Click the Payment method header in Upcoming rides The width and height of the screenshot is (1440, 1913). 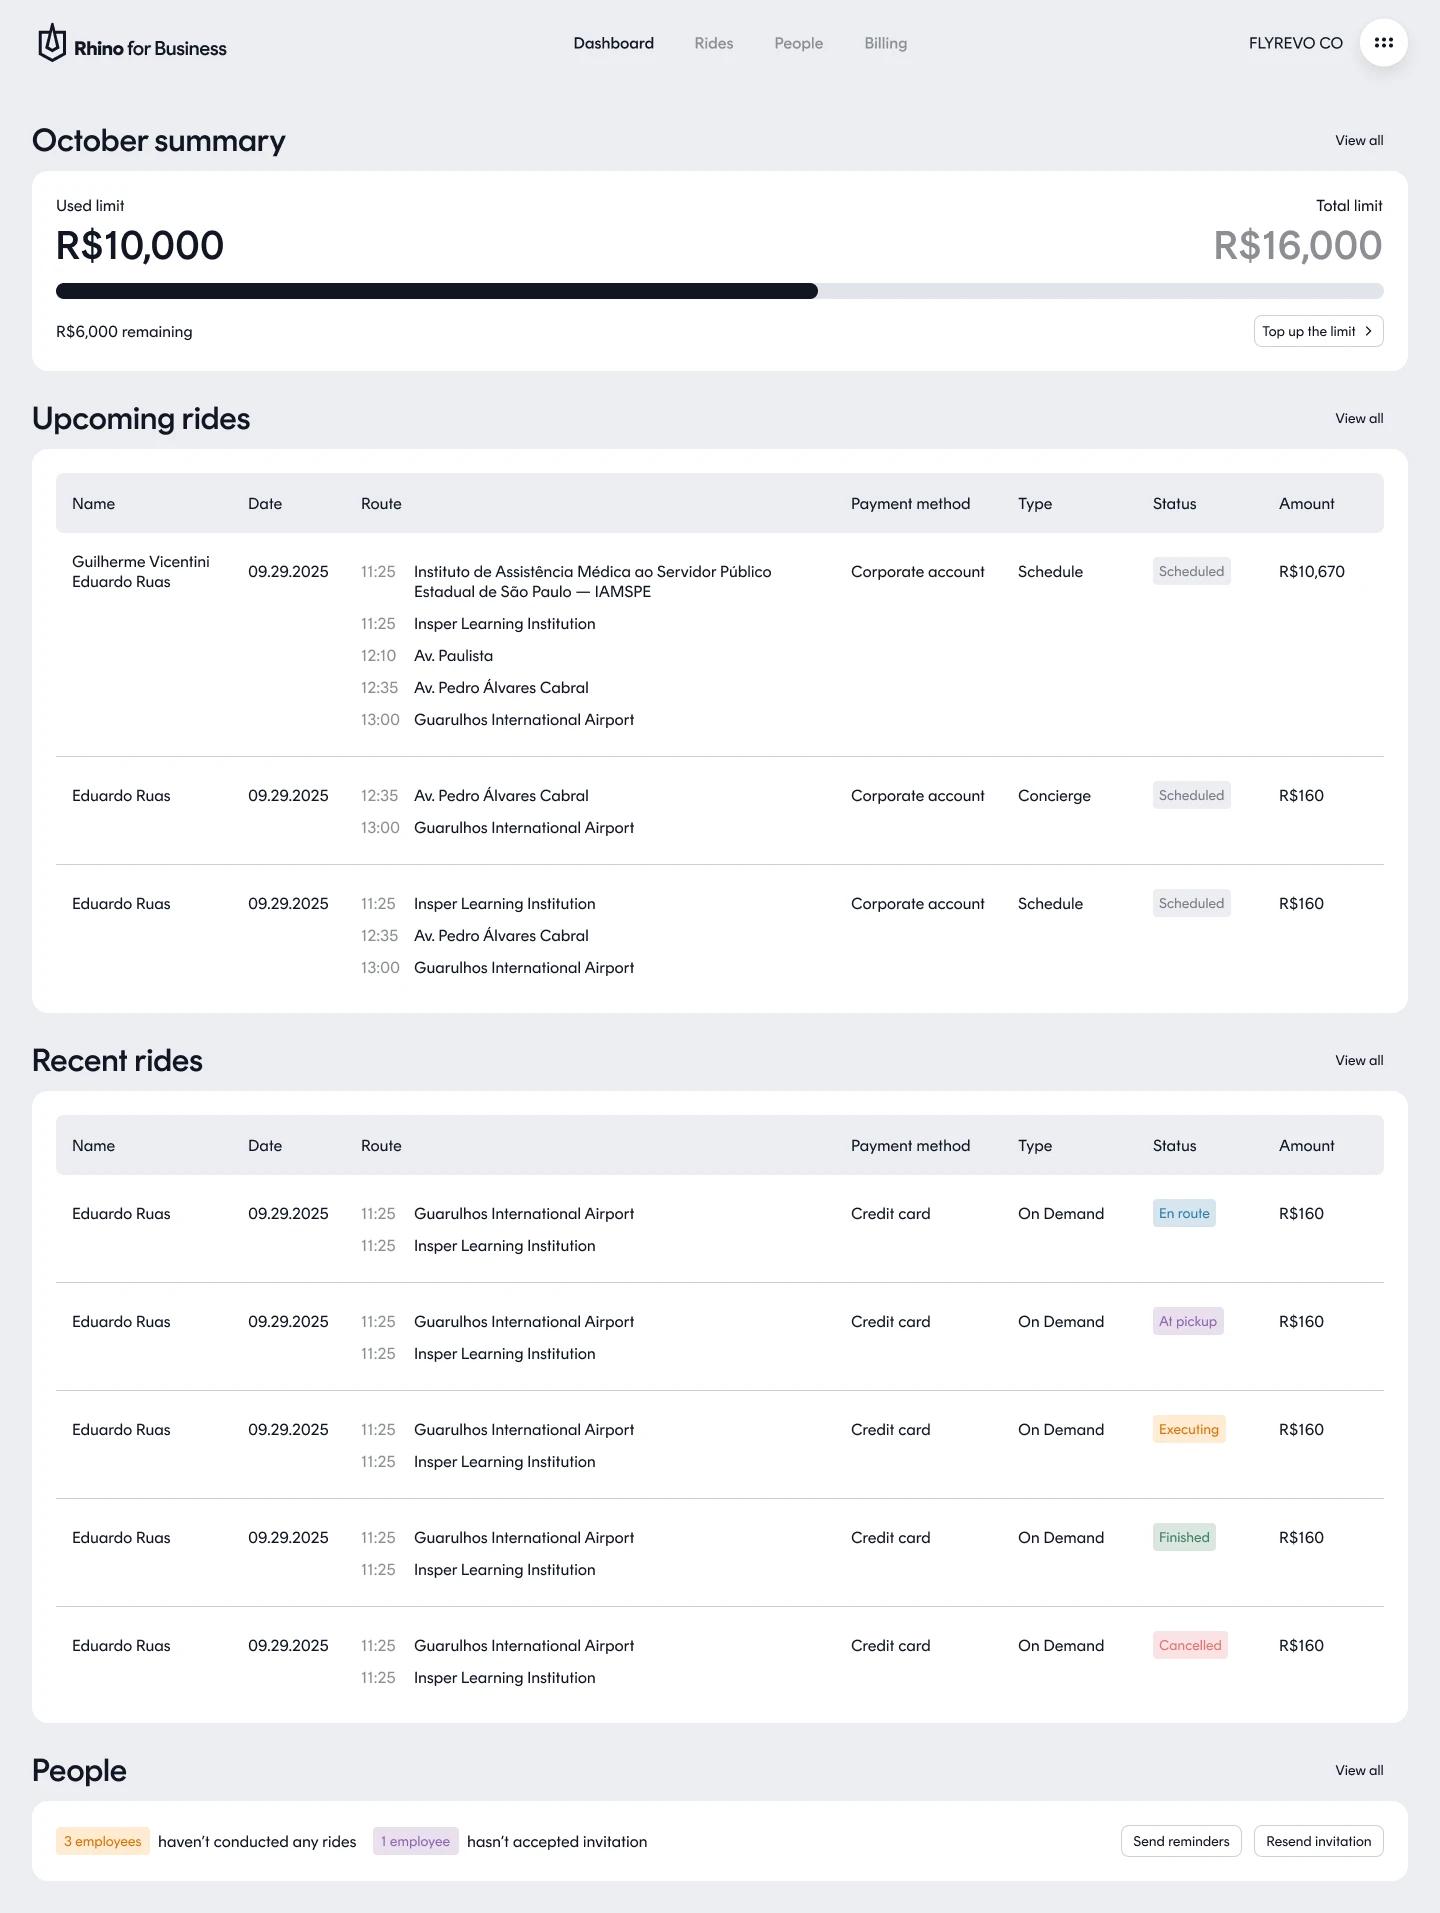(x=911, y=503)
